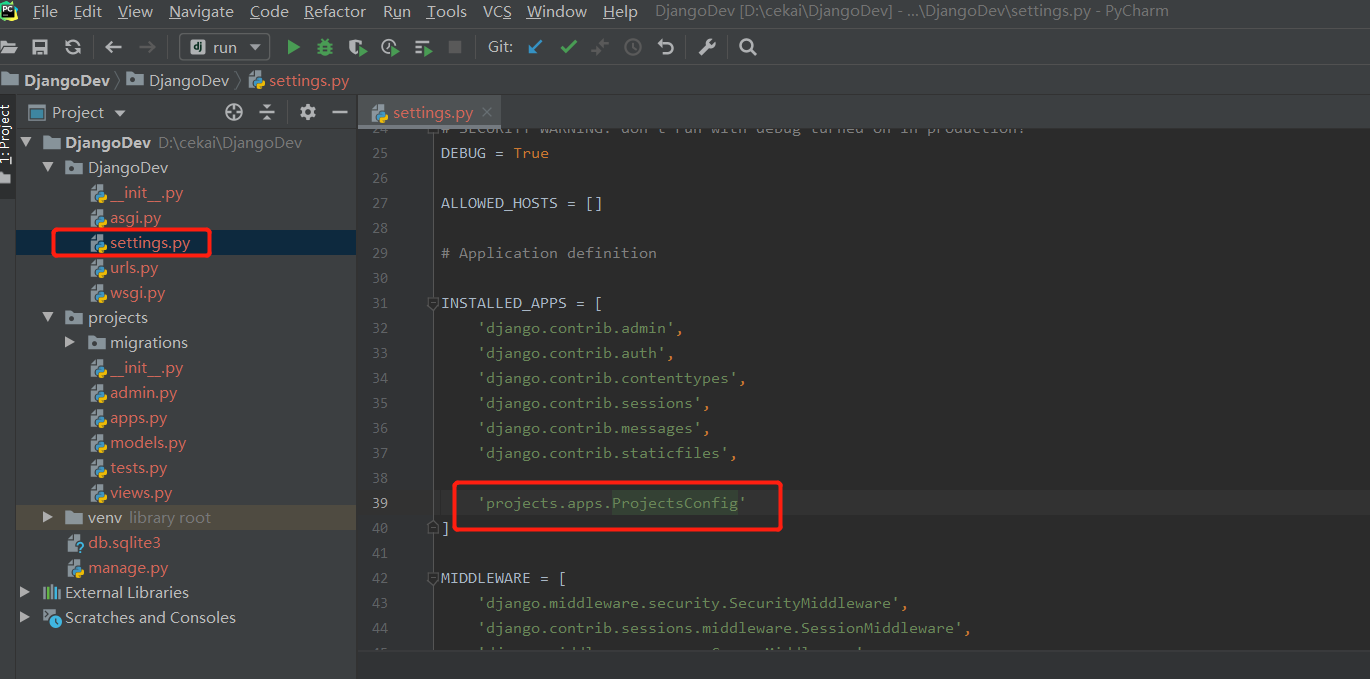Open the Code menu
Viewport: 1370px width, 679px height.
269,12
